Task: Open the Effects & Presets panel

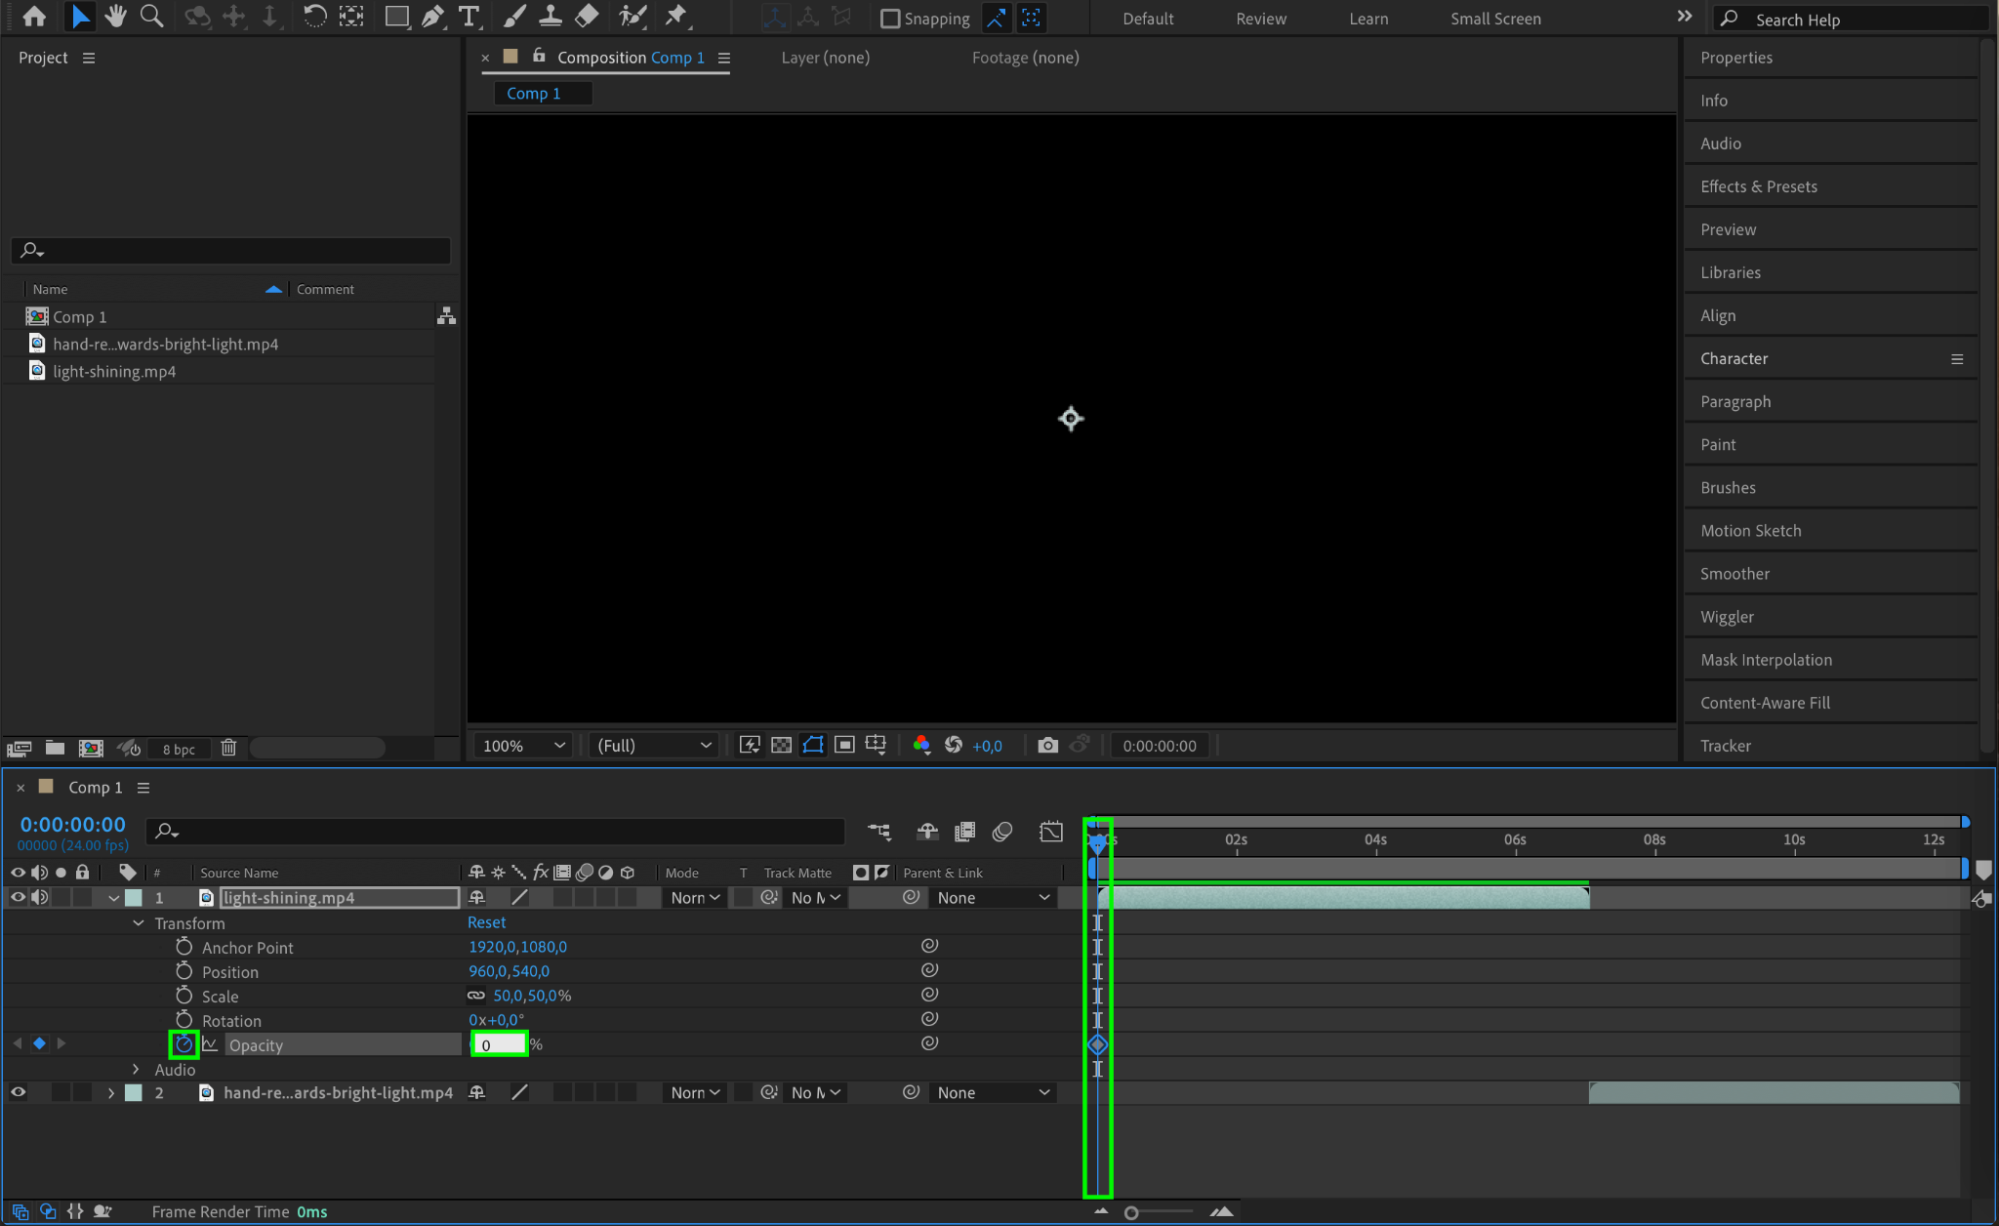Action: pyautogui.click(x=1758, y=186)
